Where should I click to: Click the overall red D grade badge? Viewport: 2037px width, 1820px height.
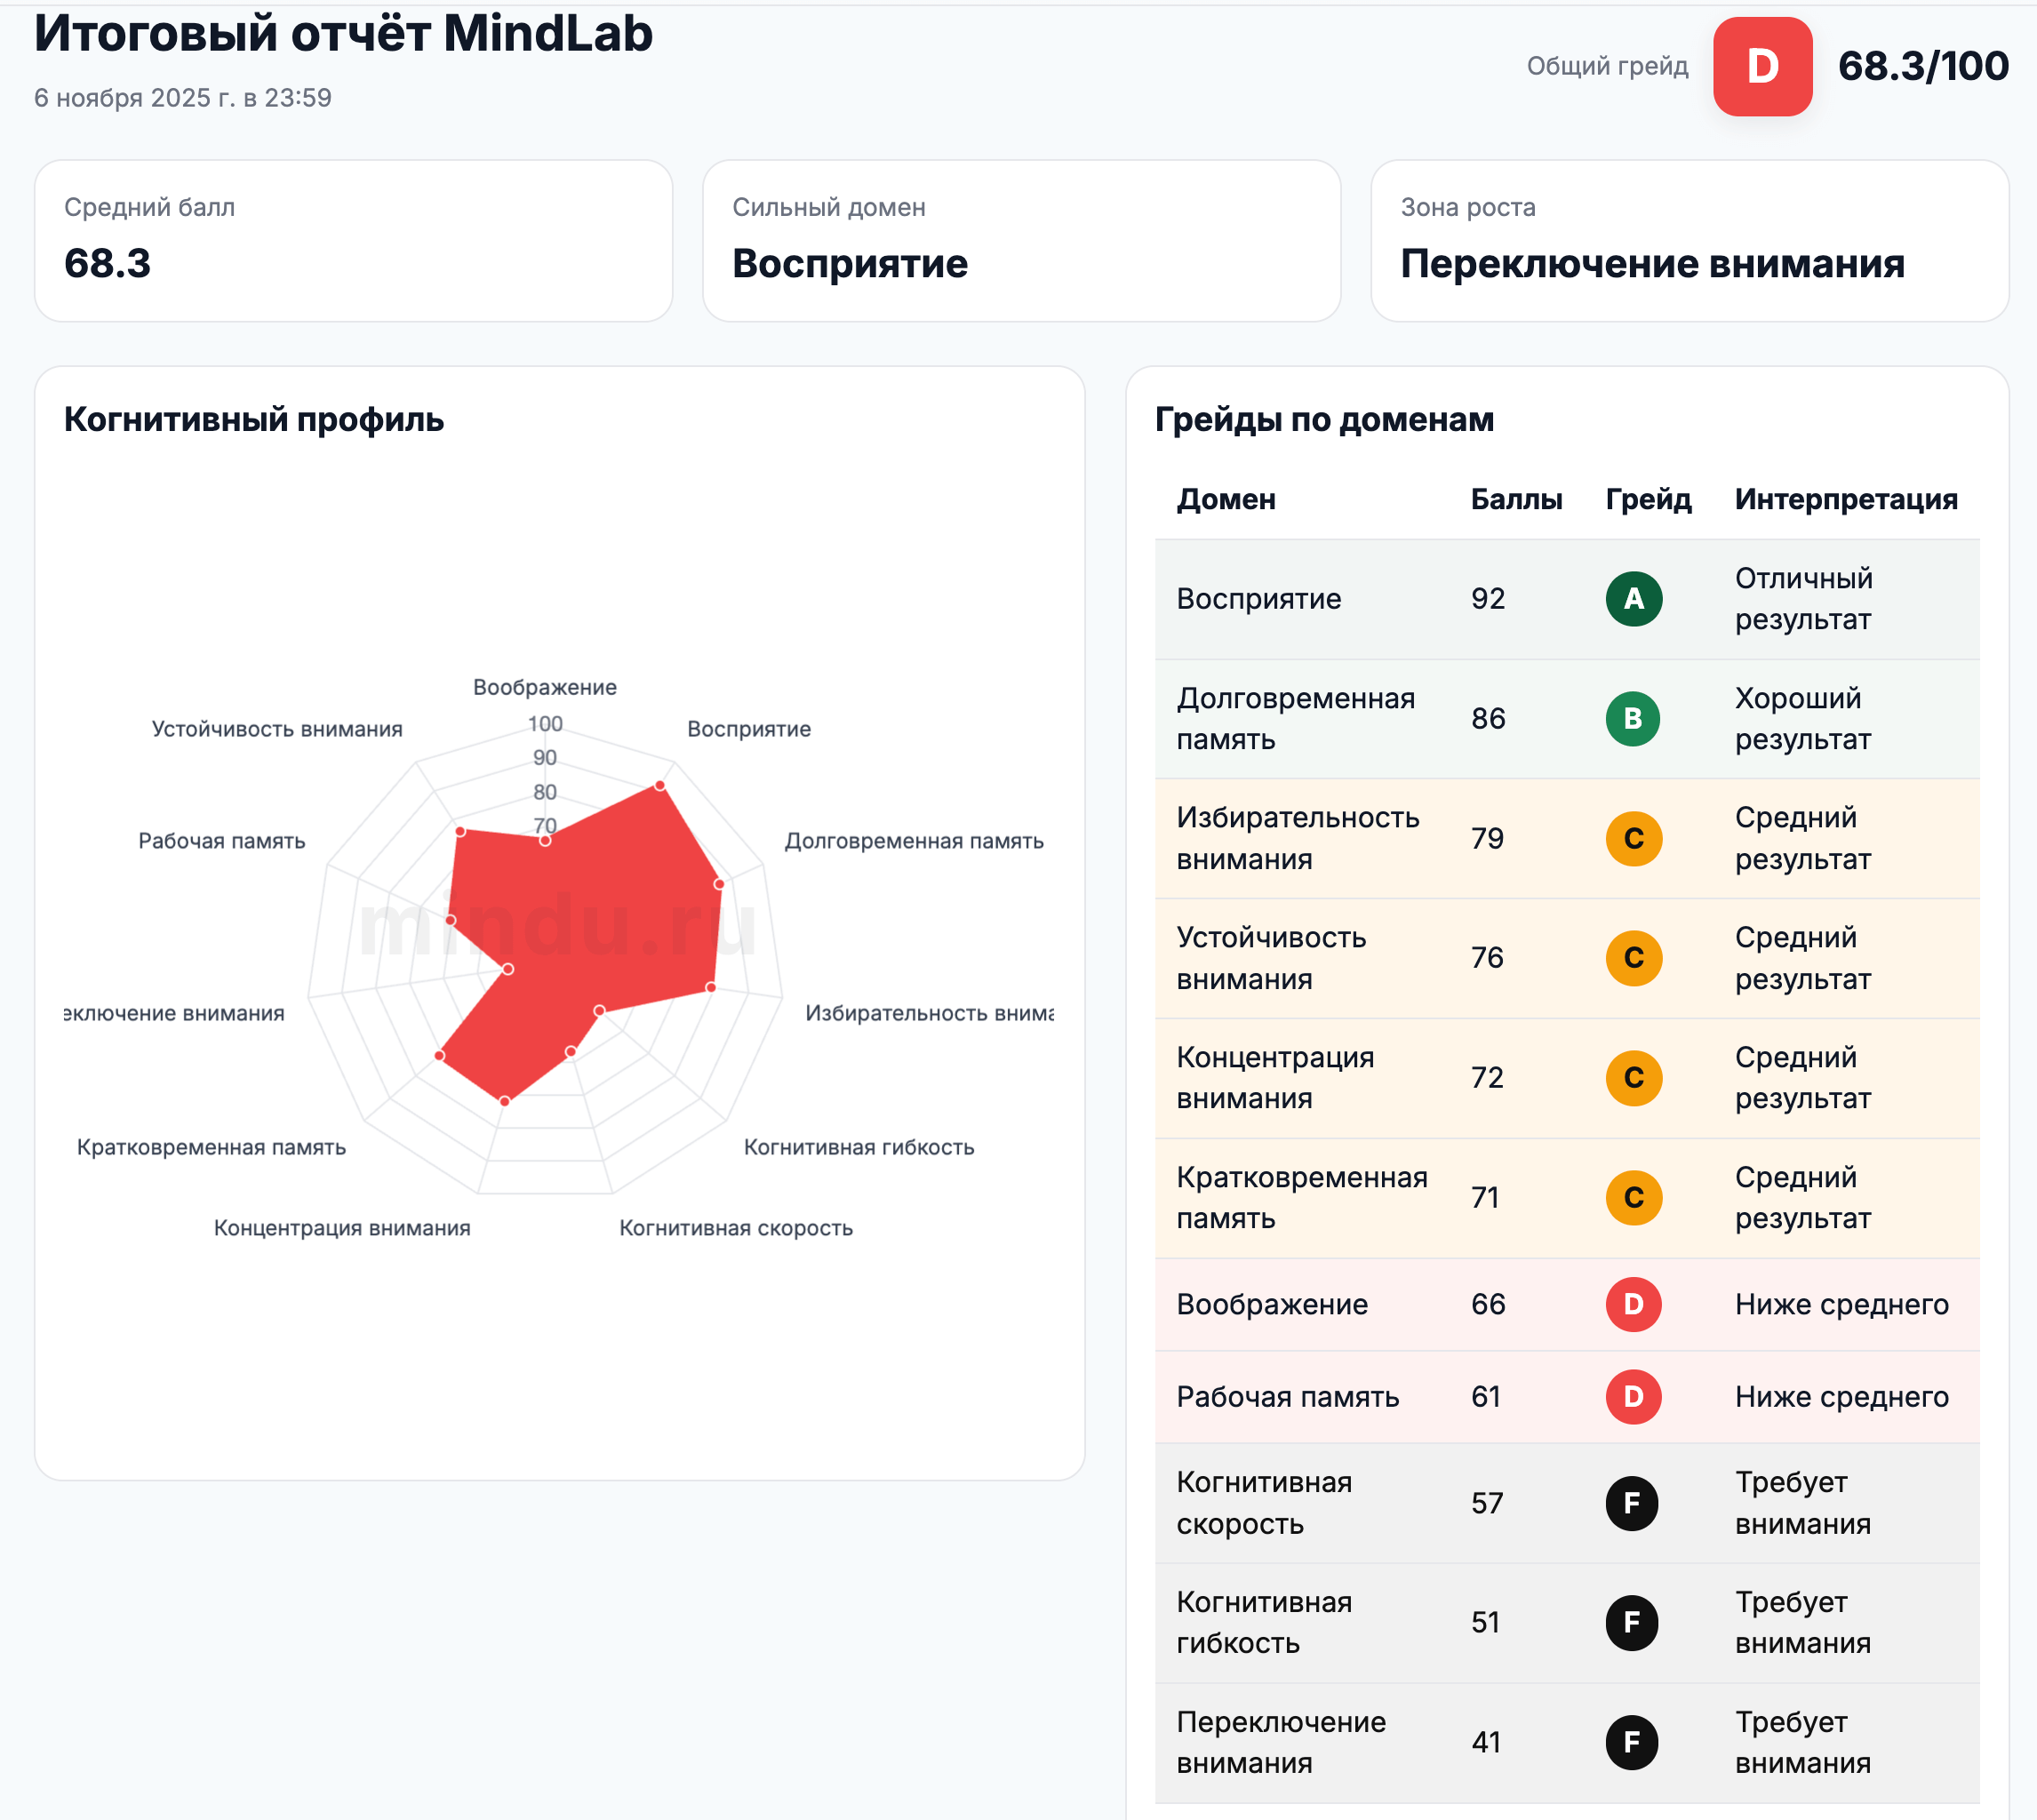(x=1762, y=67)
